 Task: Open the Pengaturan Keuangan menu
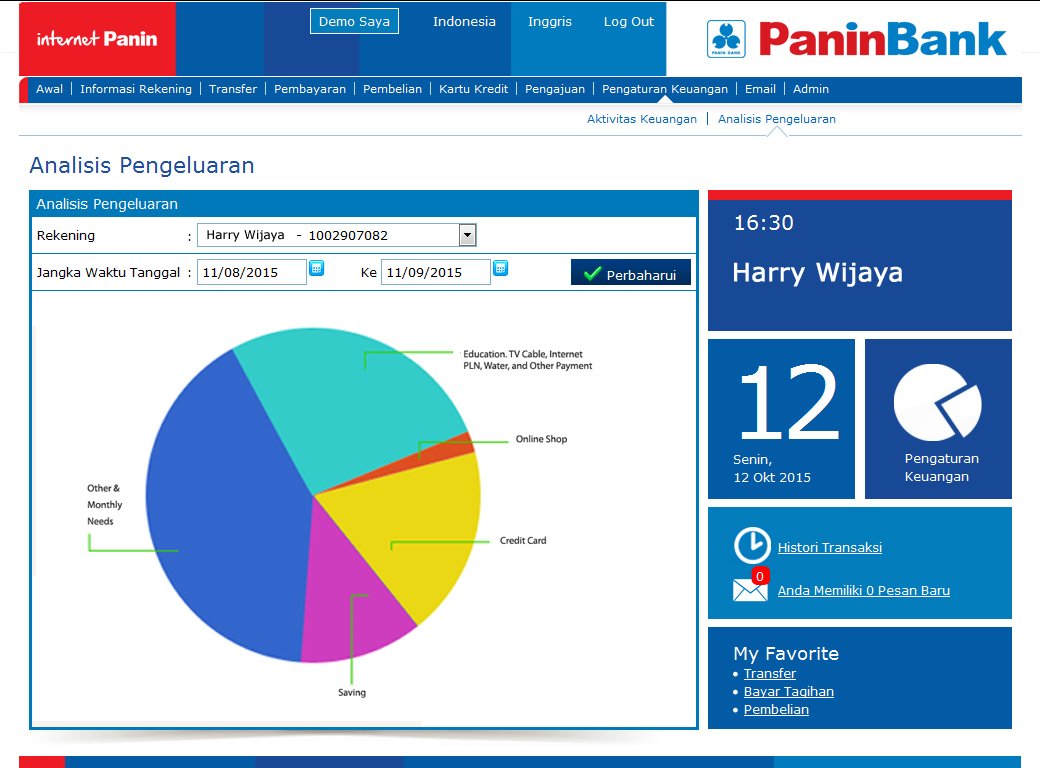[x=665, y=89]
